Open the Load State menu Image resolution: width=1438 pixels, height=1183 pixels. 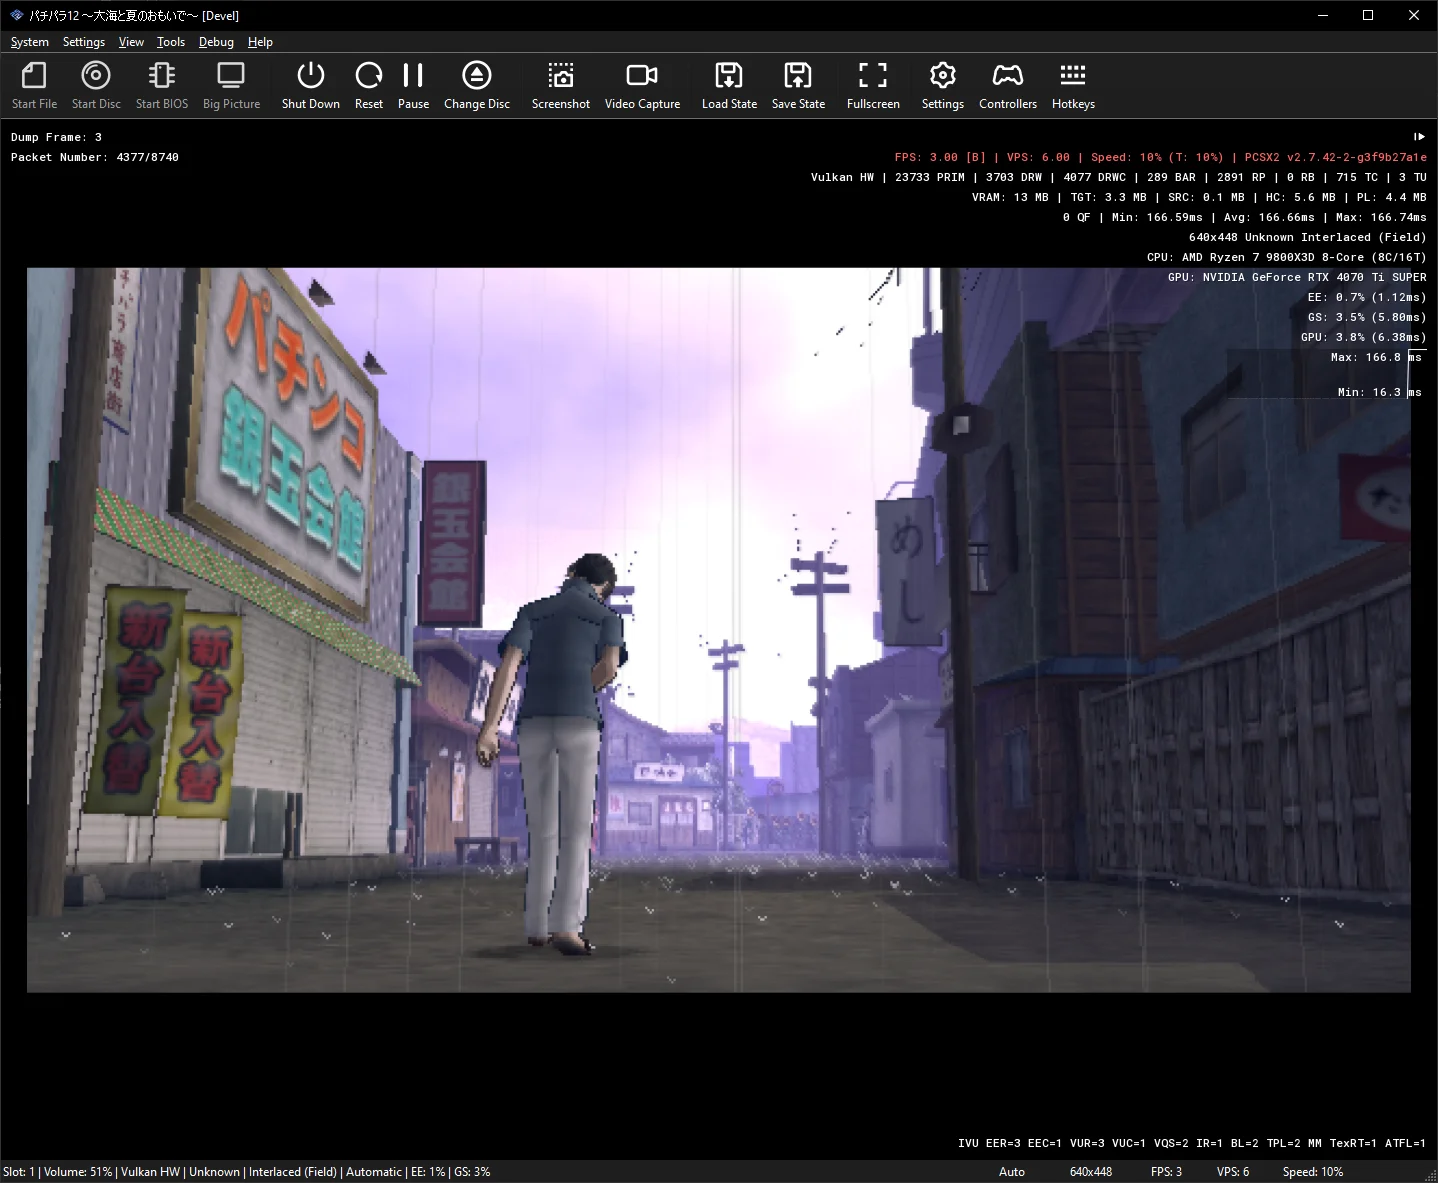[729, 85]
